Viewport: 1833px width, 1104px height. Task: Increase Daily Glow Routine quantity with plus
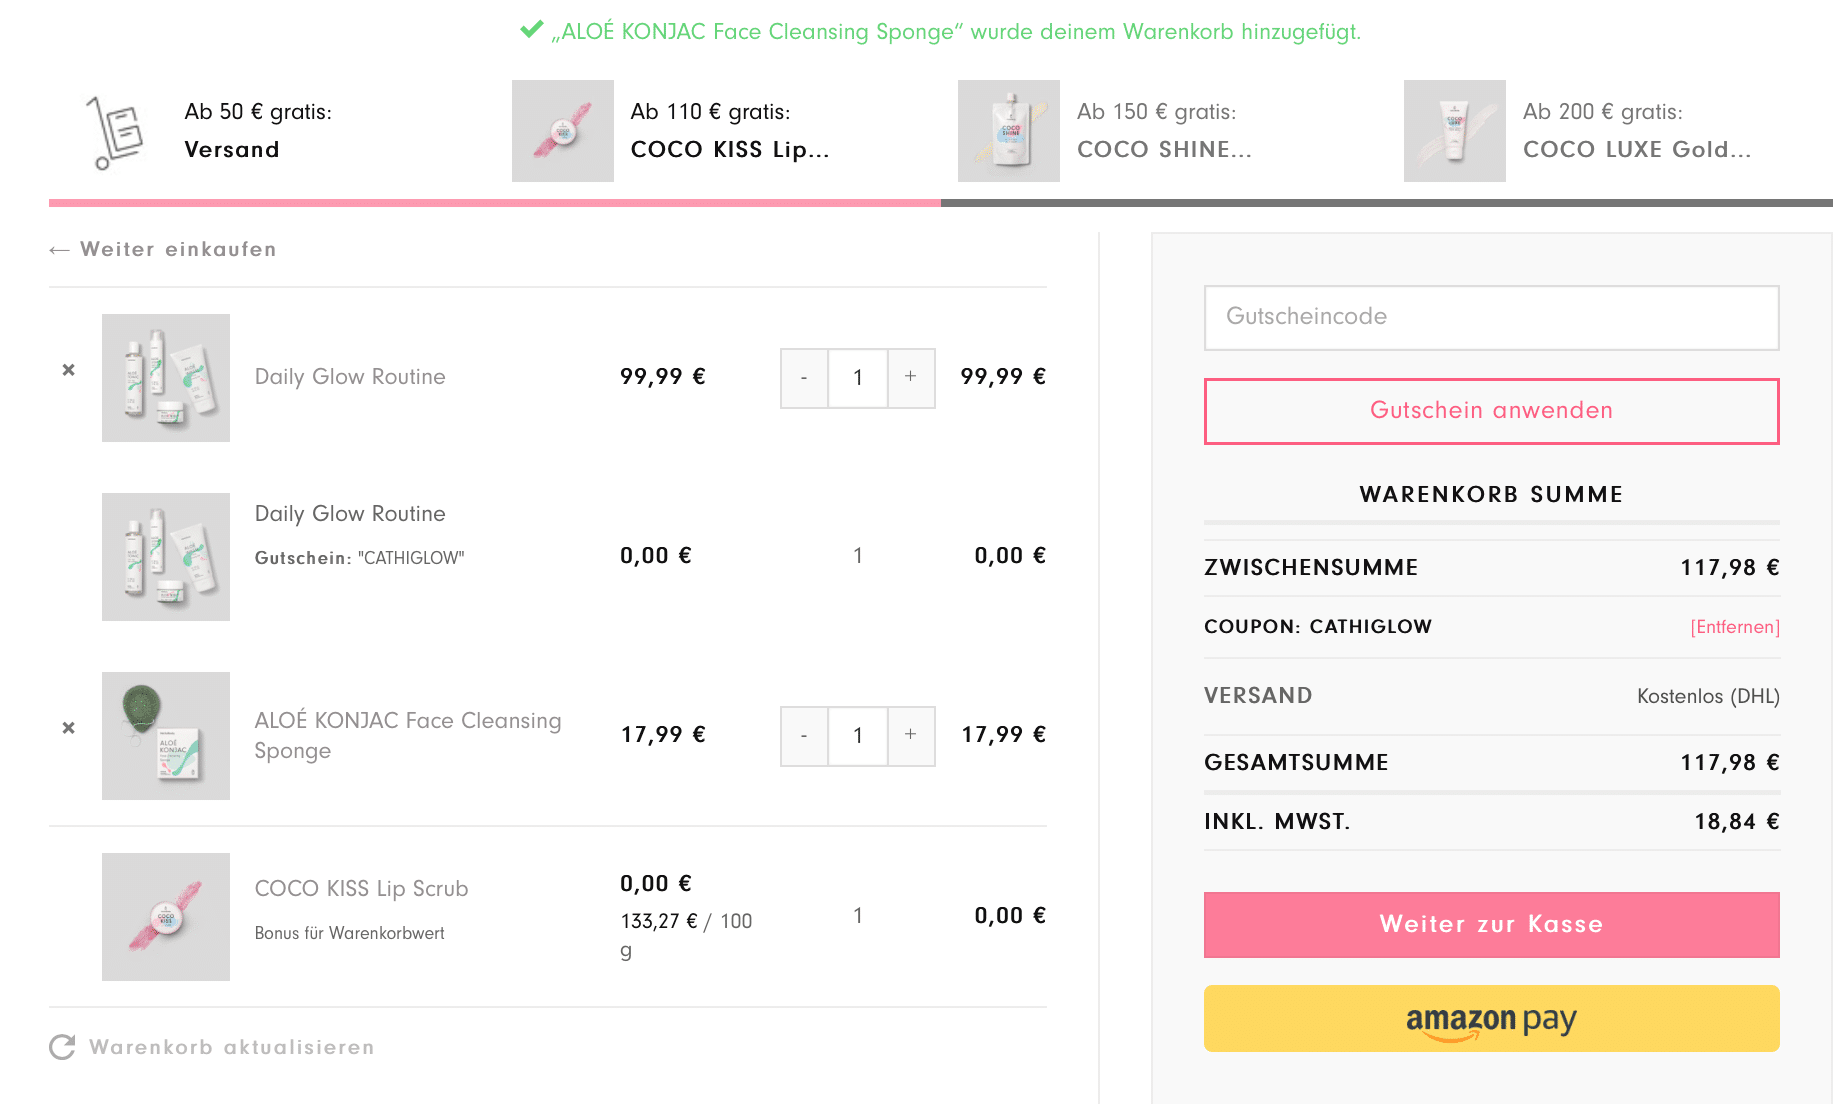pyautogui.click(x=911, y=378)
